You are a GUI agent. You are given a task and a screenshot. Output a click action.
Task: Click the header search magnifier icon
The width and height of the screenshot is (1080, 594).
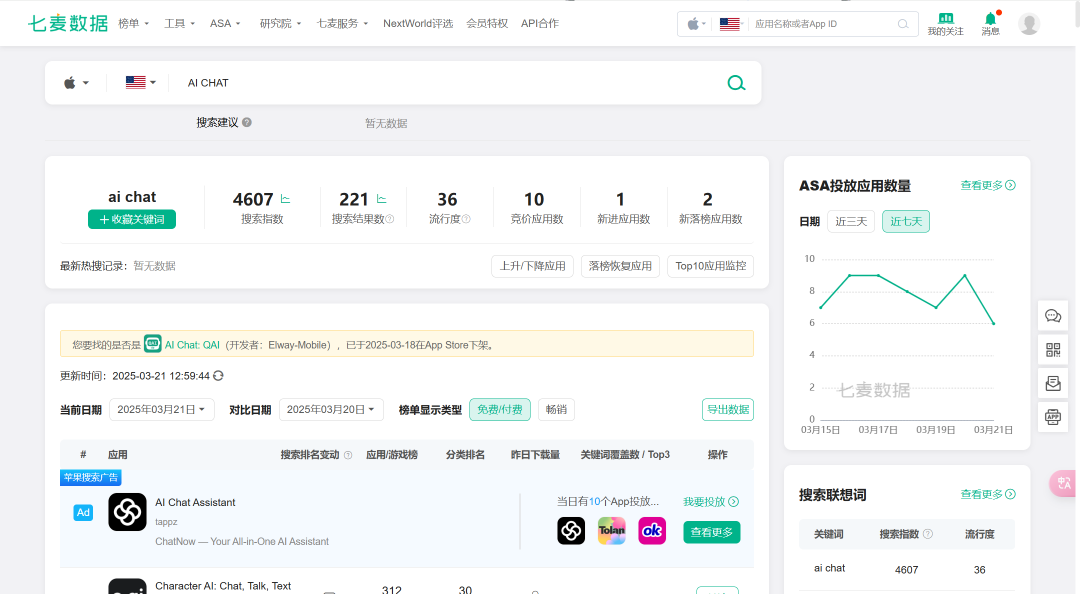(x=902, y=24)
